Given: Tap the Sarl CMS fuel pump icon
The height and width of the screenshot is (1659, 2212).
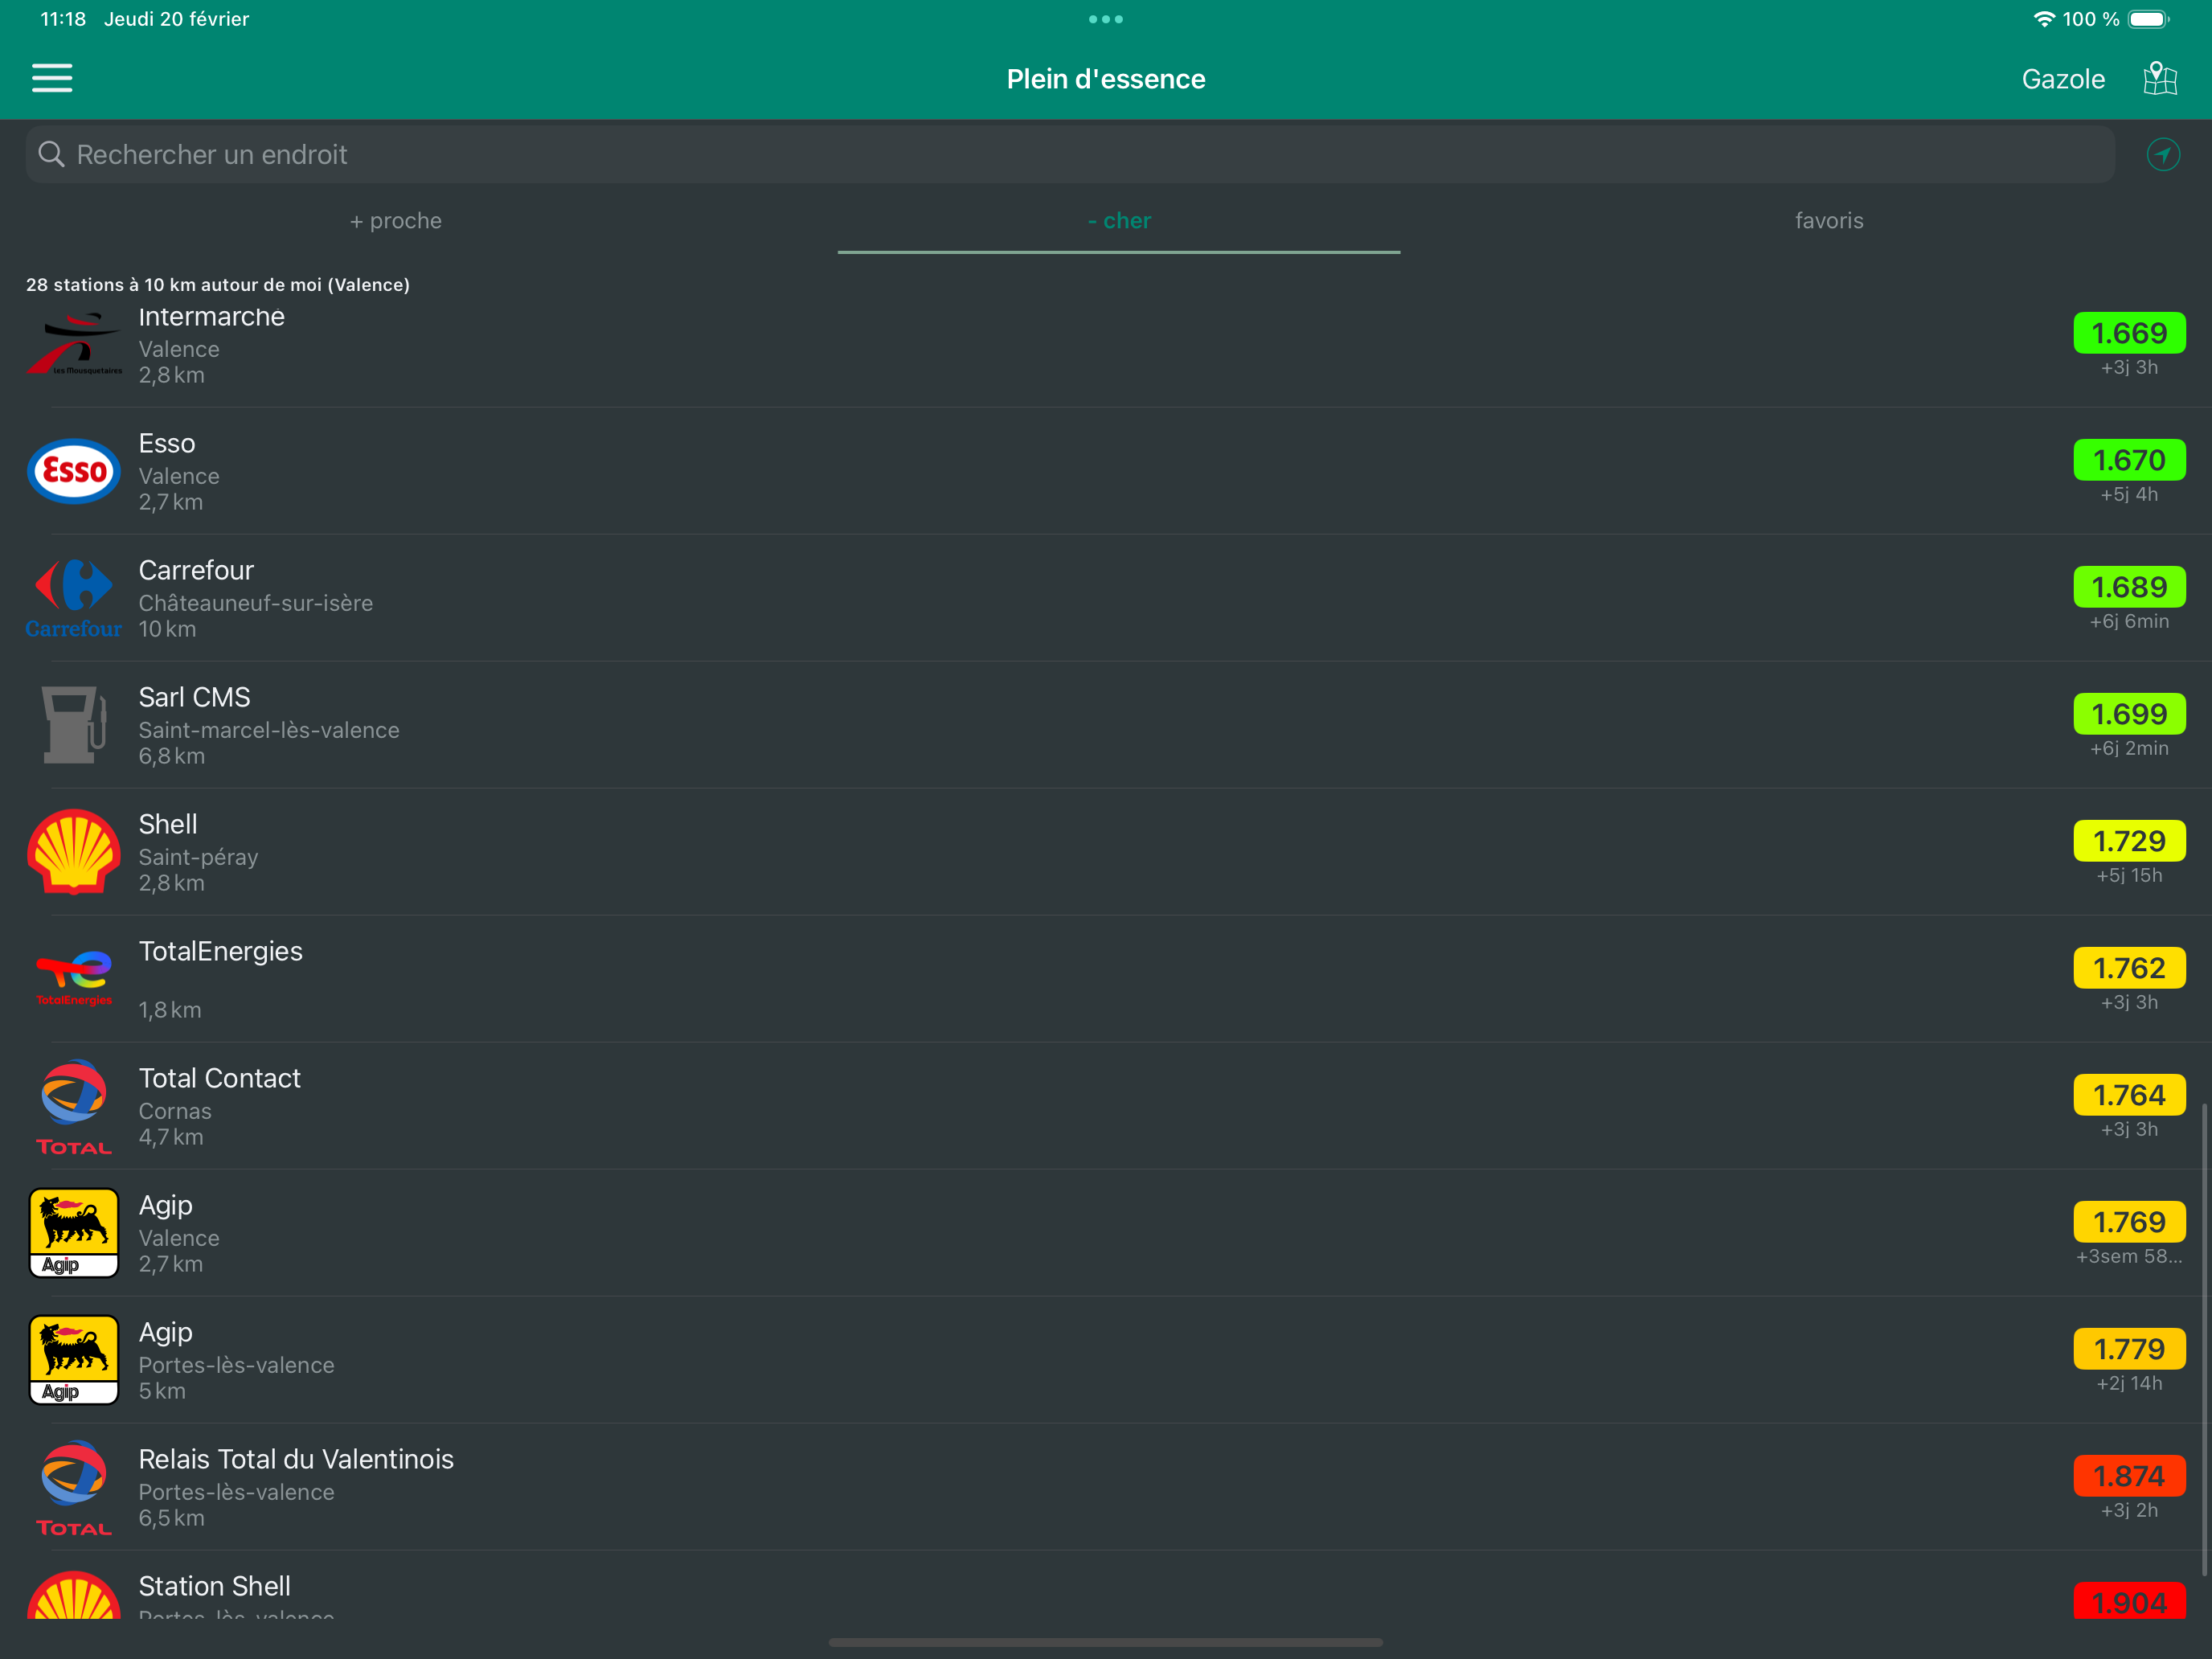Looking at the screenshot, I should click(x=74, y=725).
